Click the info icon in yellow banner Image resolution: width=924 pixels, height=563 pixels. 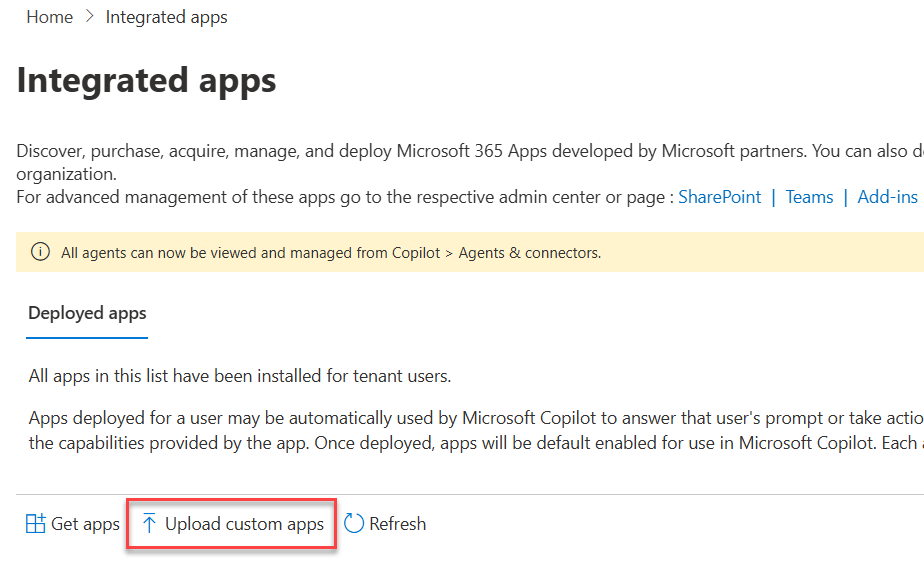(x=40, y=253)
